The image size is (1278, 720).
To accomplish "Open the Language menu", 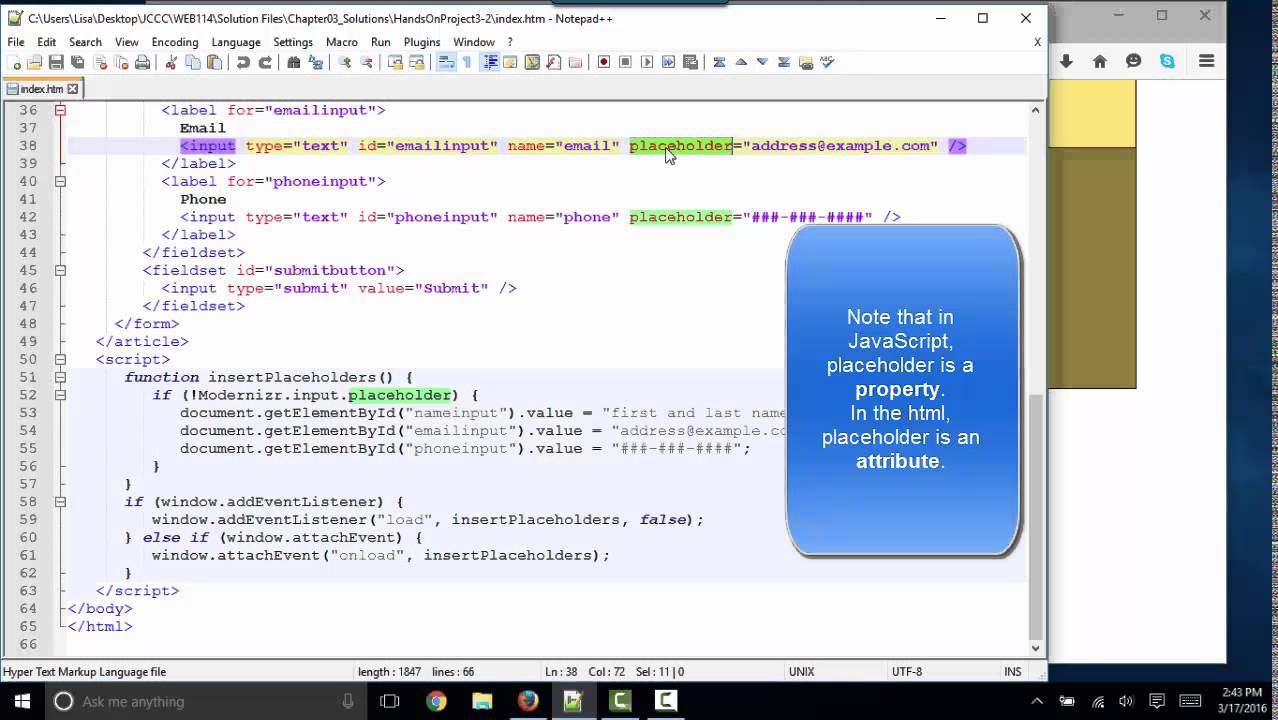I will (x=236, y=42).
